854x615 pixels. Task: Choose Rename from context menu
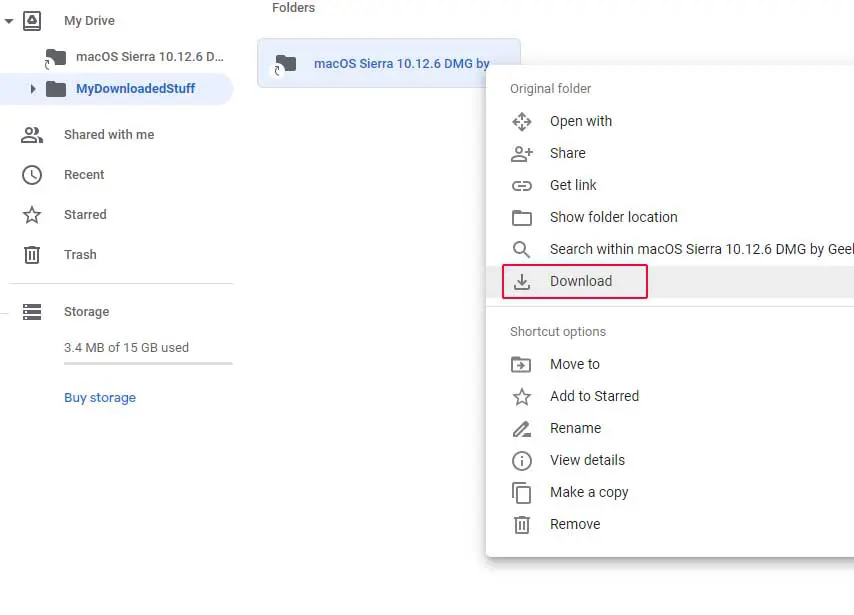pos(575,428)
